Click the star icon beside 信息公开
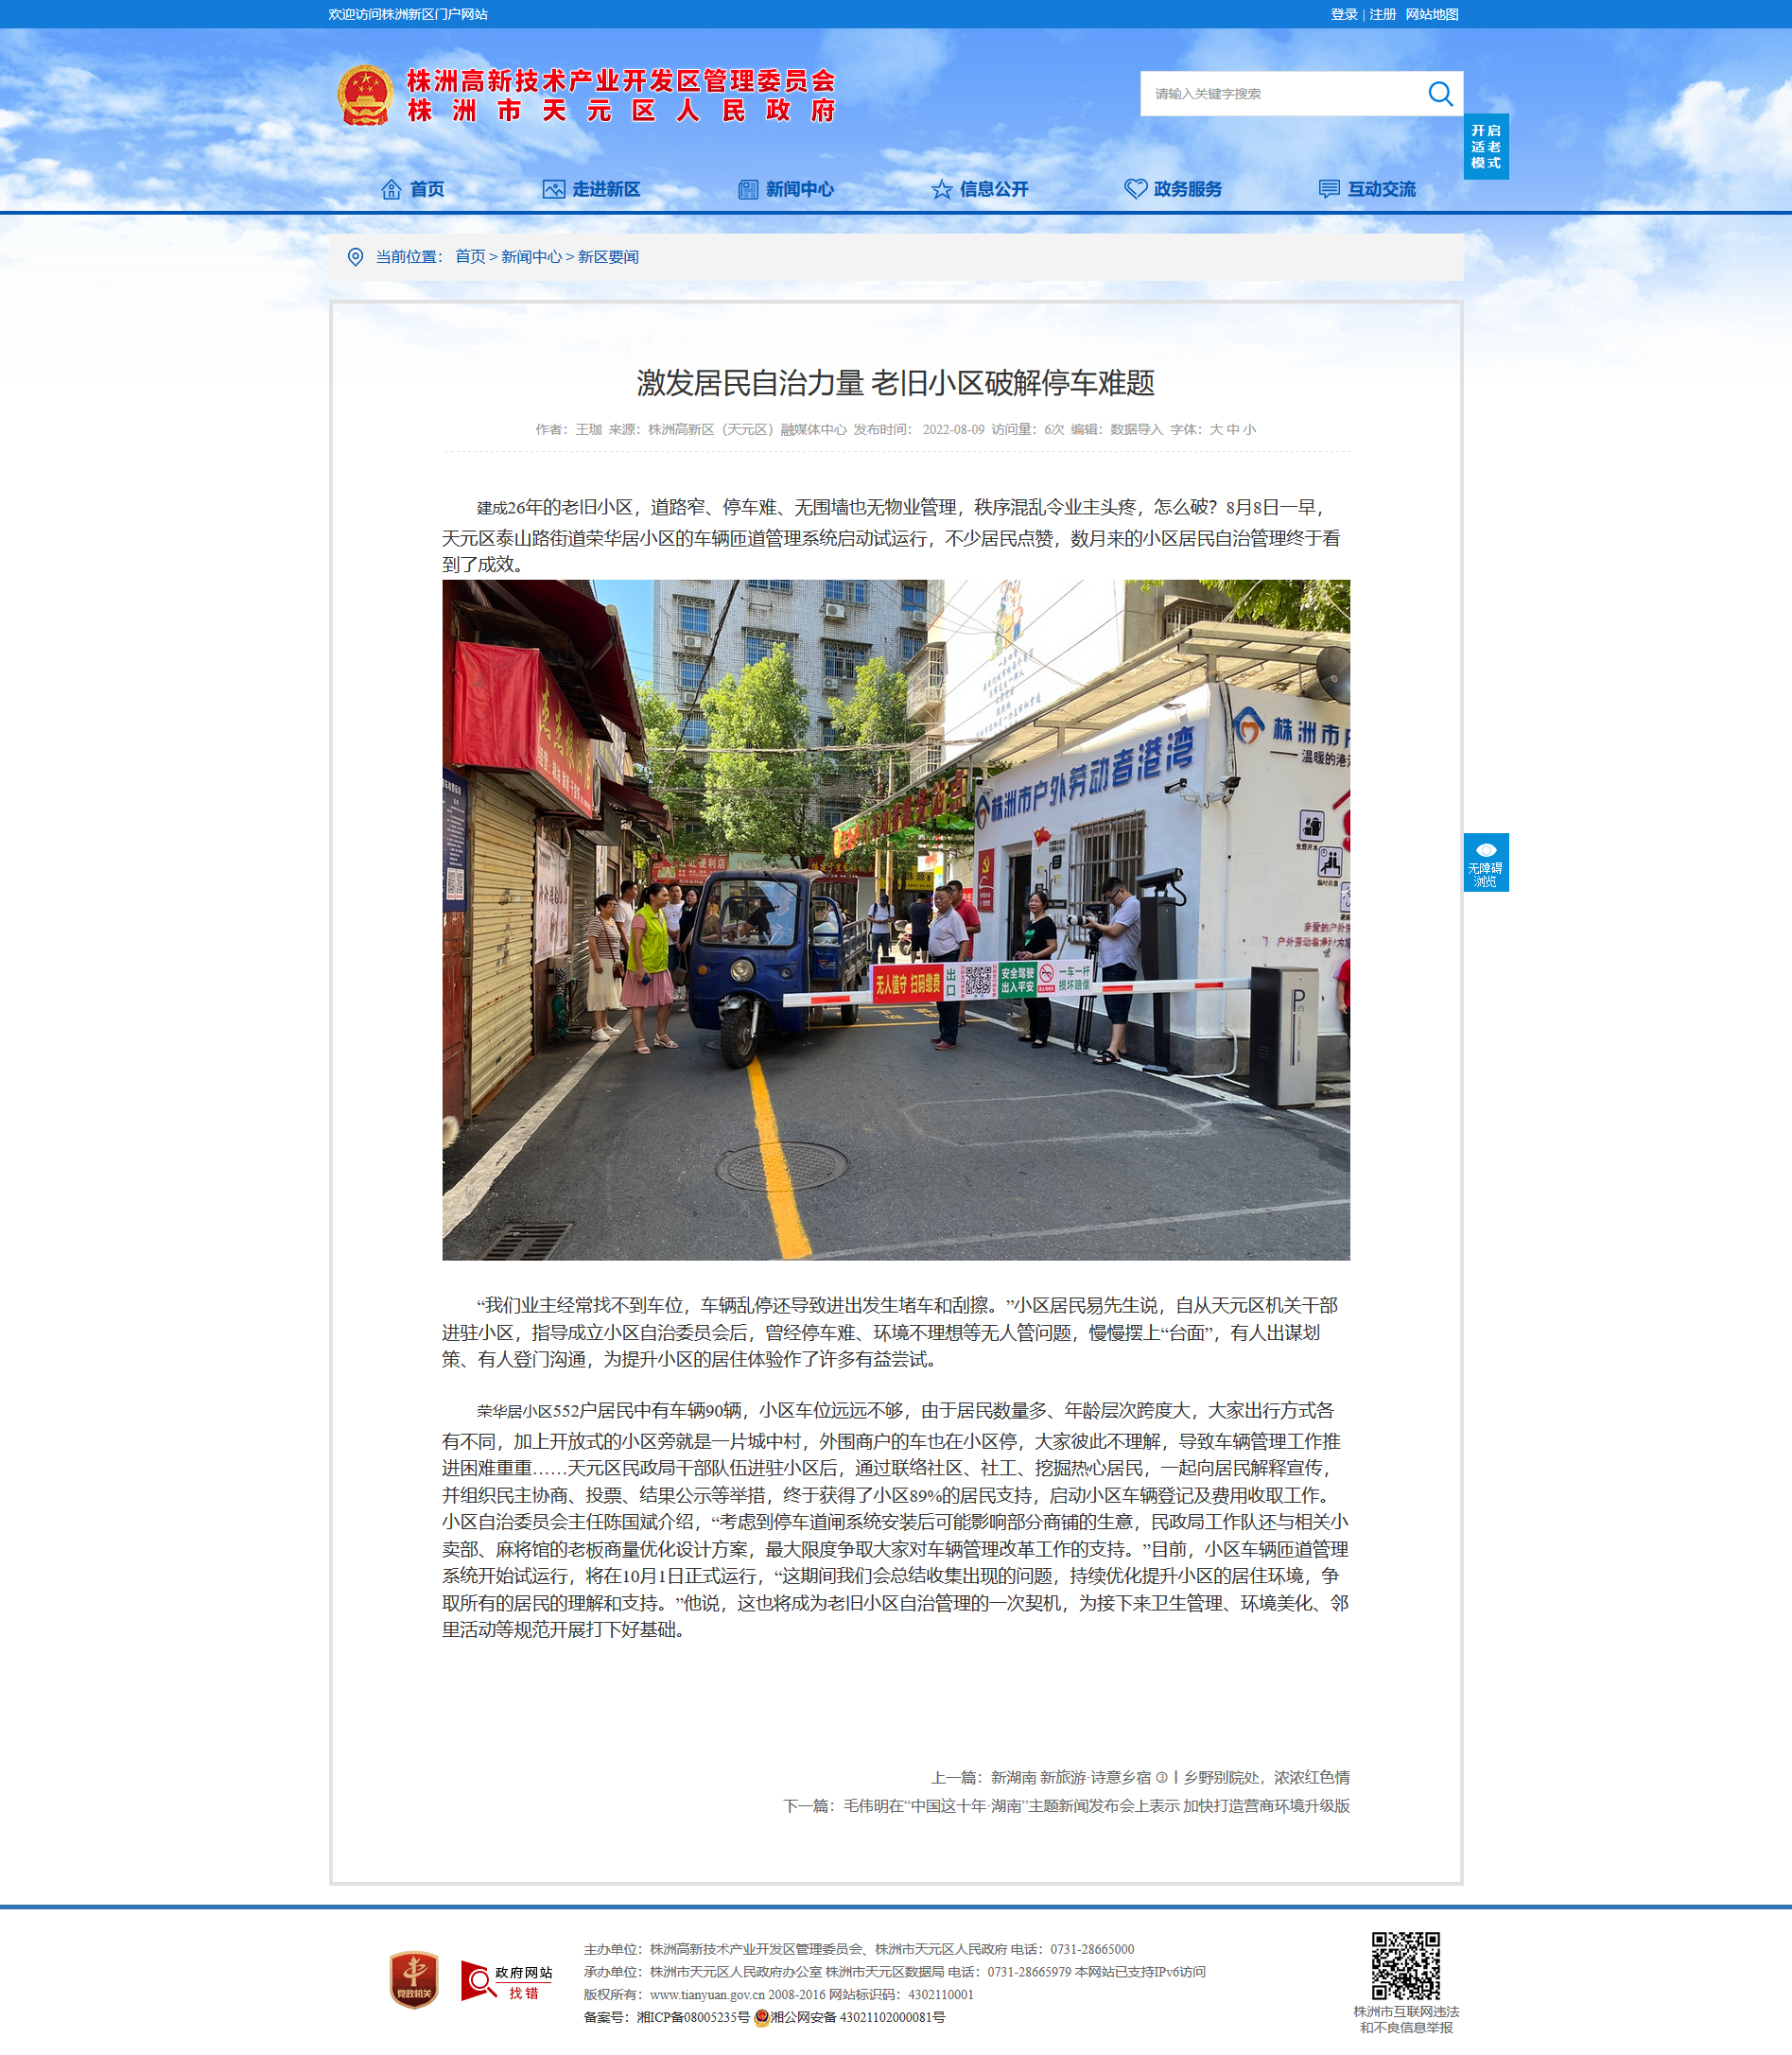 (x=941, y=189)
